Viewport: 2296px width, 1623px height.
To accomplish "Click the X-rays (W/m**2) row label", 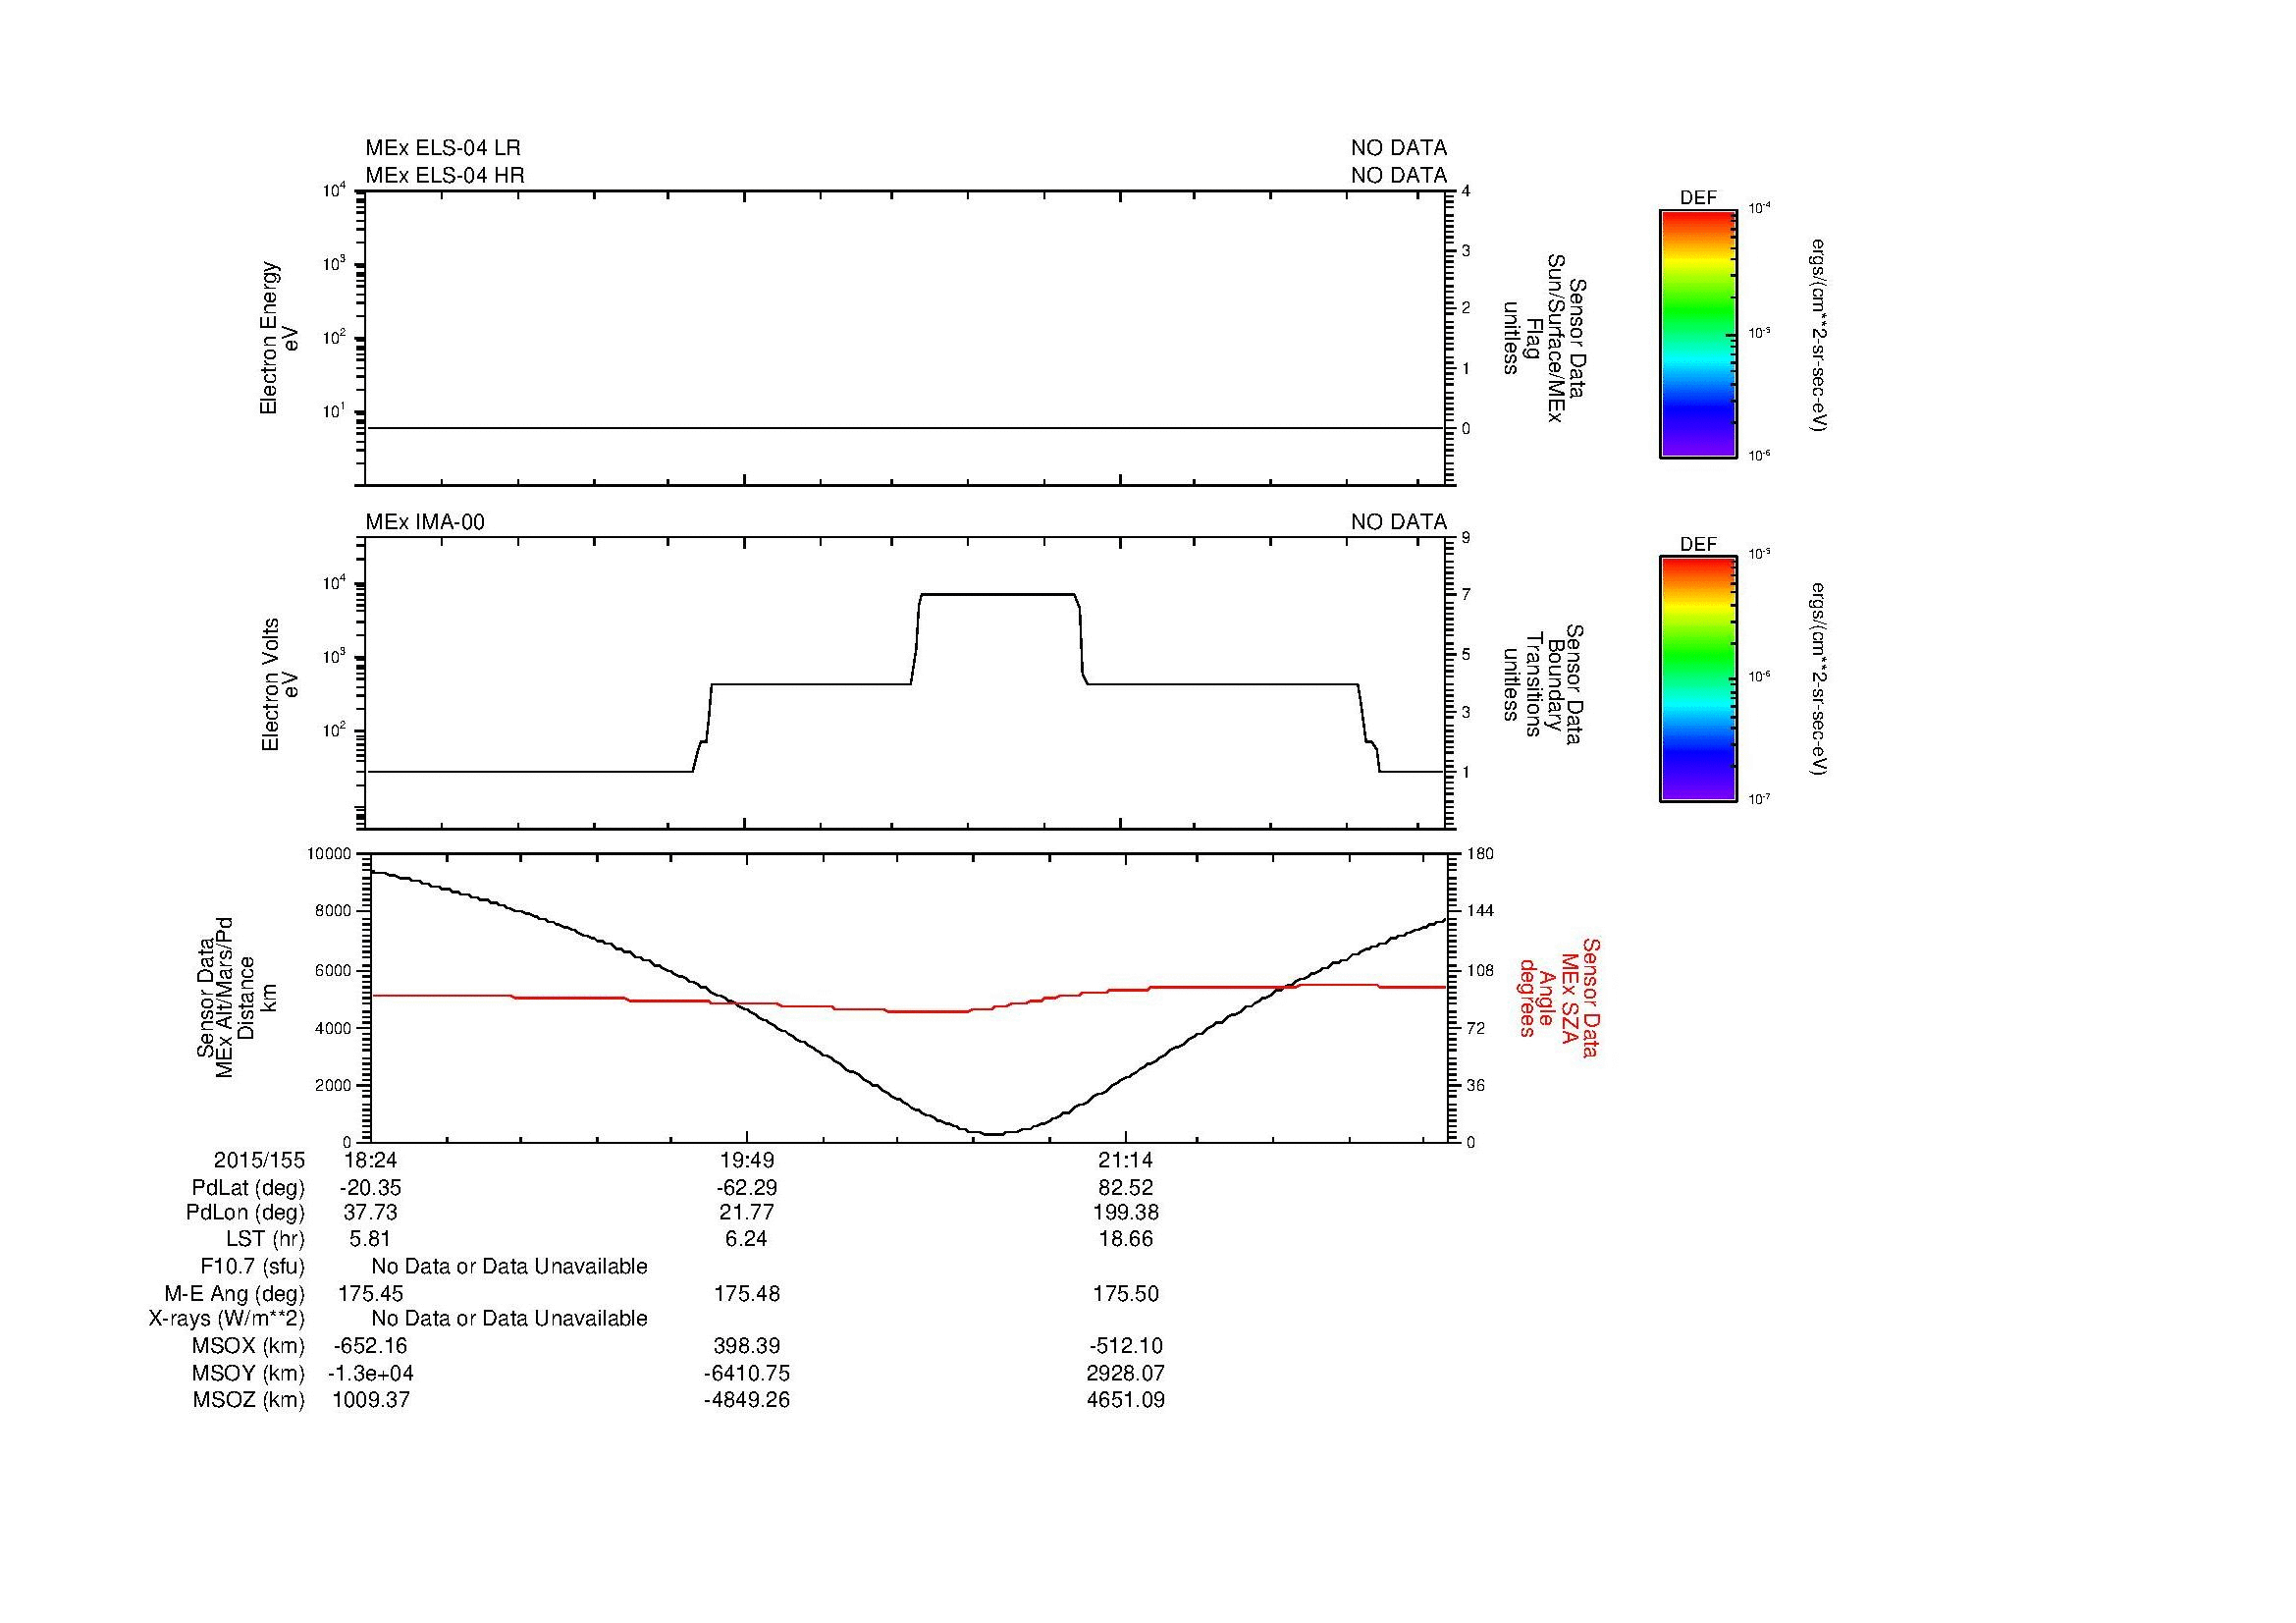I will pyautogui.click(x=227, y=1319).
